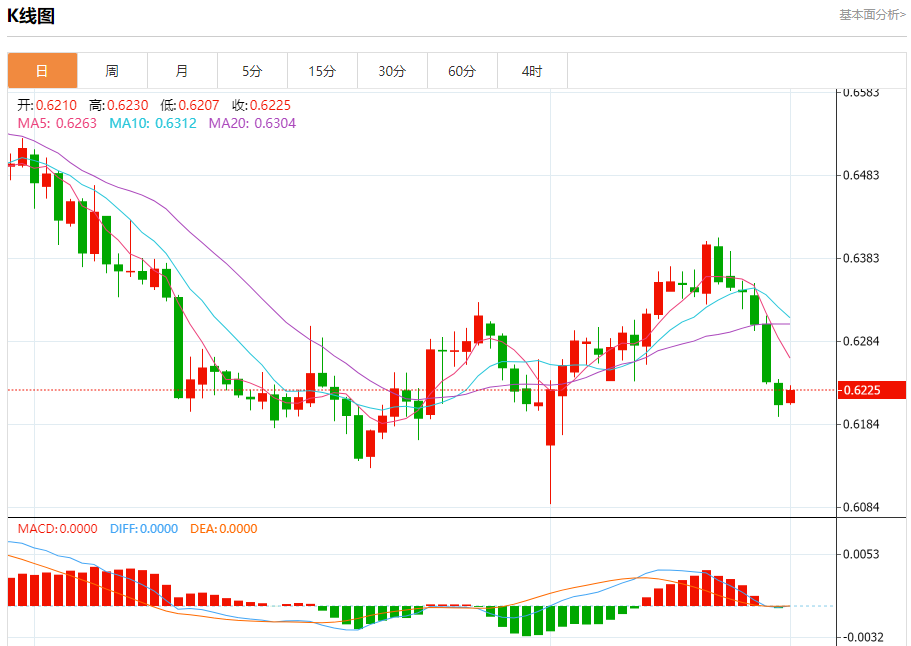Click the MA20: 0.6304 indicator label
The width and height of the screenshot is (911, 646).
click(x=252, y=123)
